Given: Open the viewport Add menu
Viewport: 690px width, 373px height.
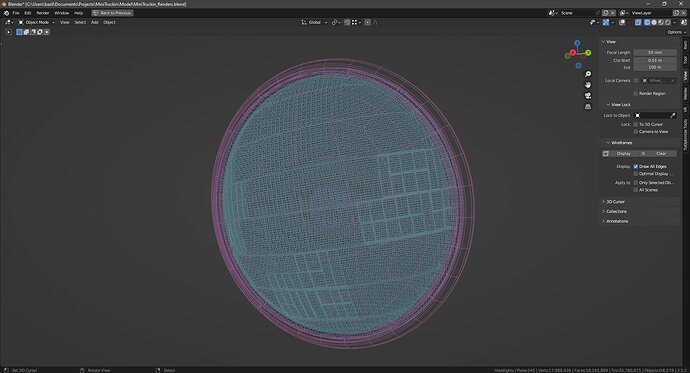Looking at the screenshot, I should click(x=95, y=22).
